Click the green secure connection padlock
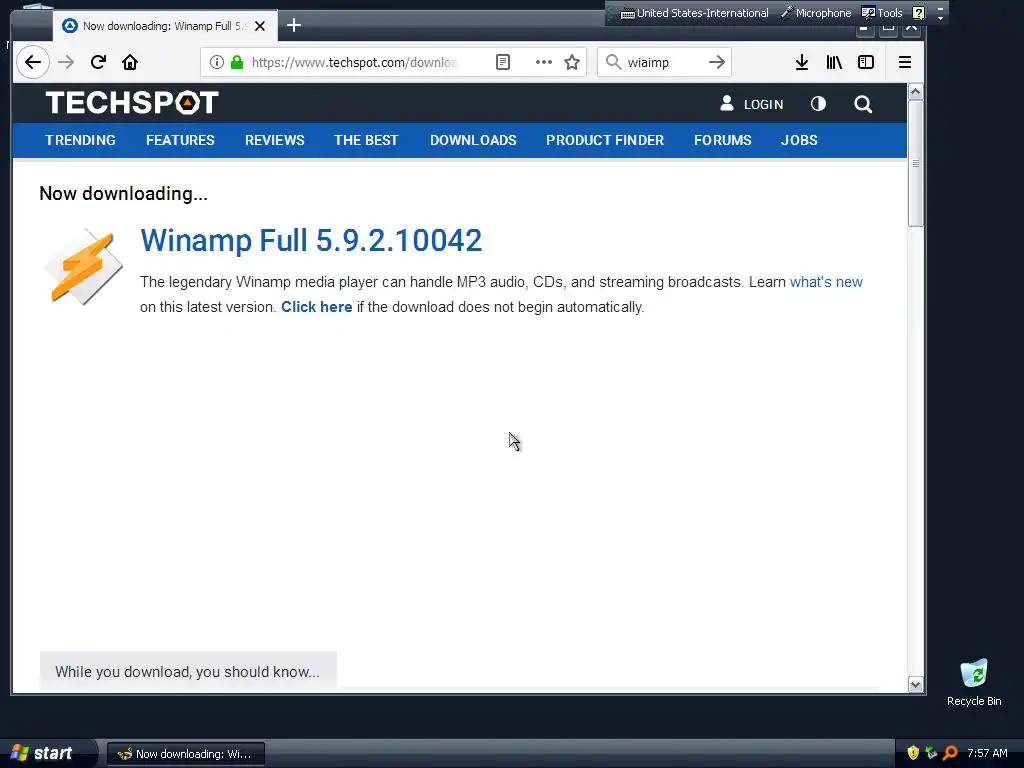Viewport: 1024px width, 768px height. click(x=237, y=62)
